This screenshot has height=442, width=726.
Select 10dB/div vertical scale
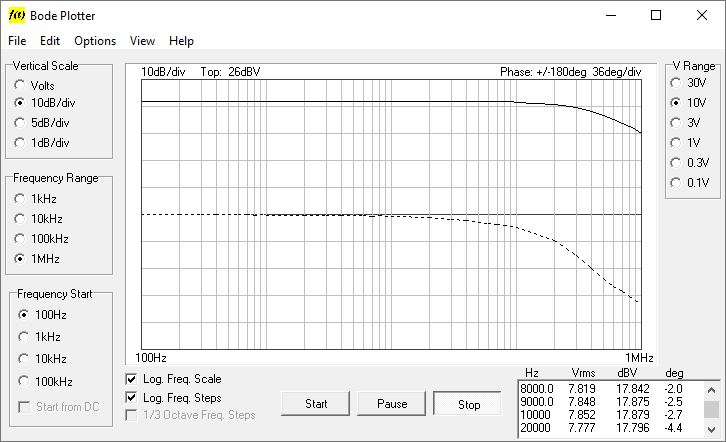(x=19, y=103)
